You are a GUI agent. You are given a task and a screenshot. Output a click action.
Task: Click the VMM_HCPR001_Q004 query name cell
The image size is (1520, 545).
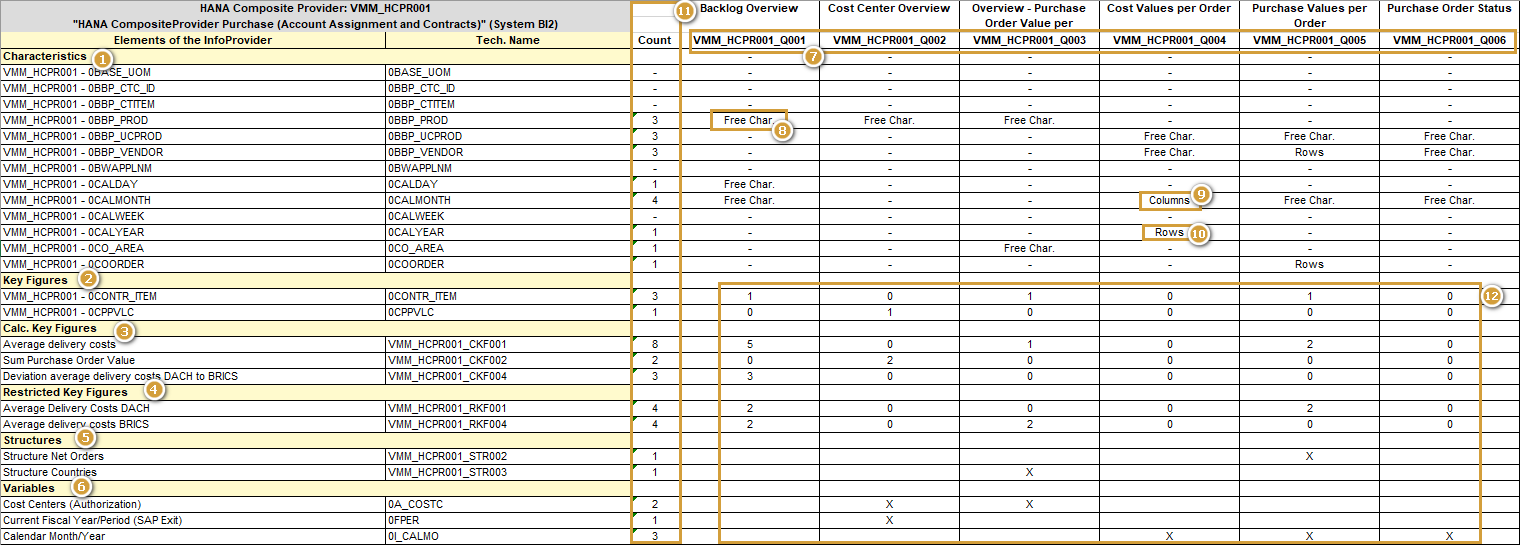pos(1169,41)
